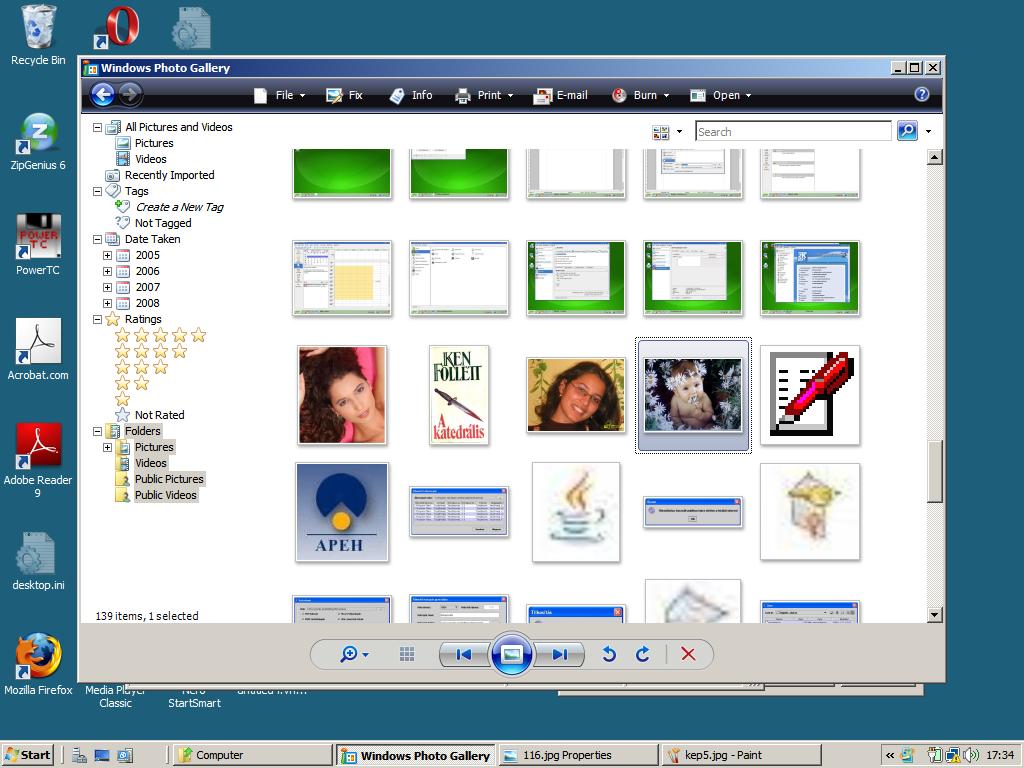This screenshot has height=768, width=1024.
Task: Open the Info pane
Action: click(411, 95)
